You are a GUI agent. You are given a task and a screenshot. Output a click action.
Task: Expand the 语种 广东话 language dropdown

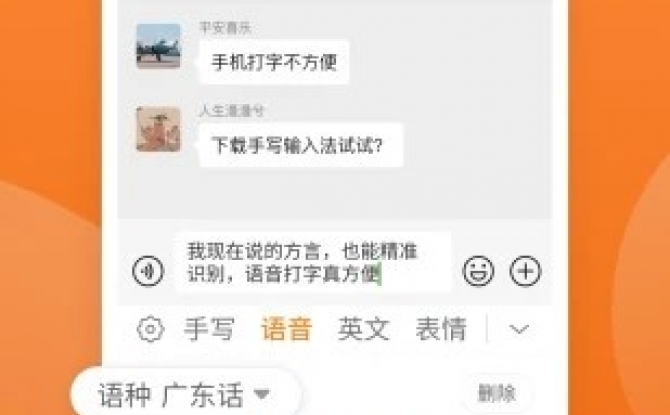[x=185, y=394]
